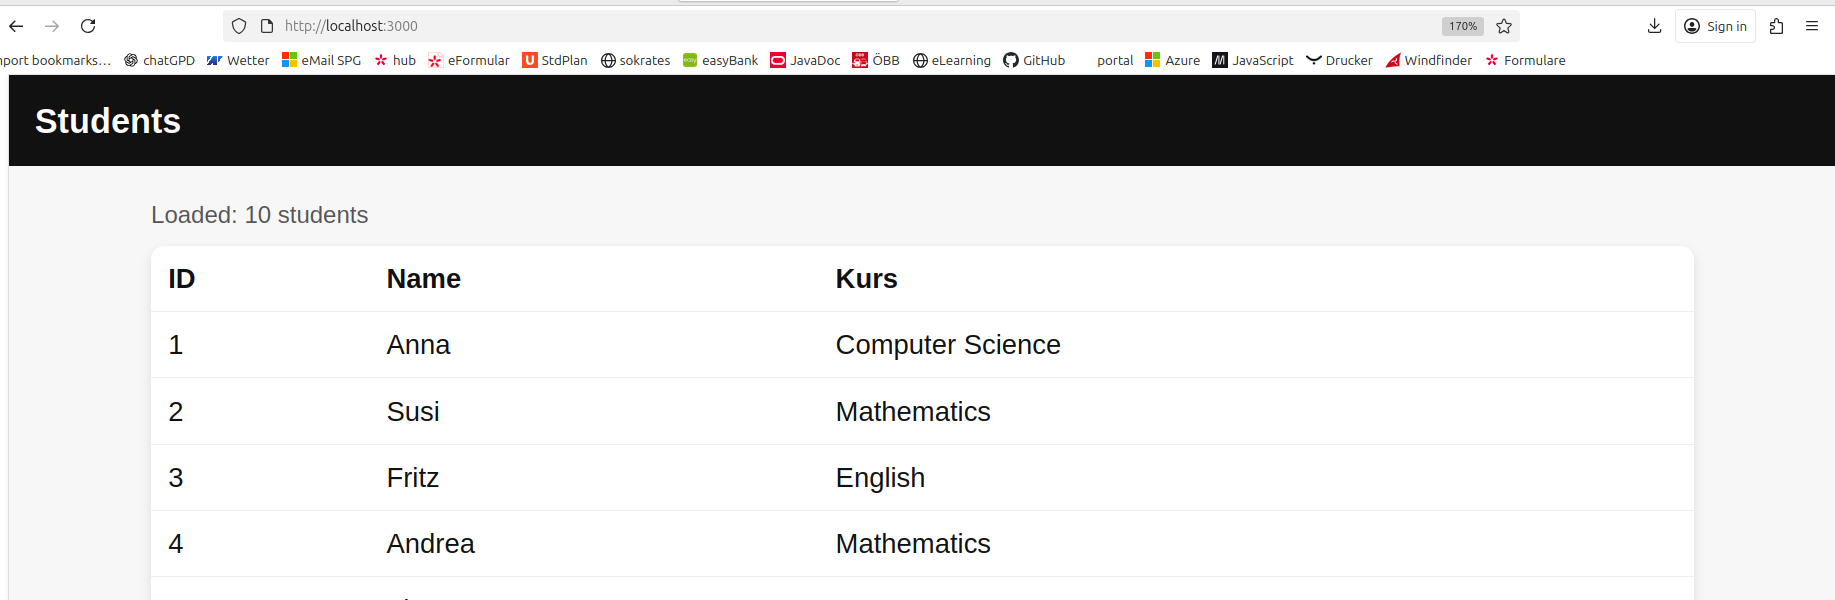
Task: Click the Sign in button
Action: click(1715, 26)
